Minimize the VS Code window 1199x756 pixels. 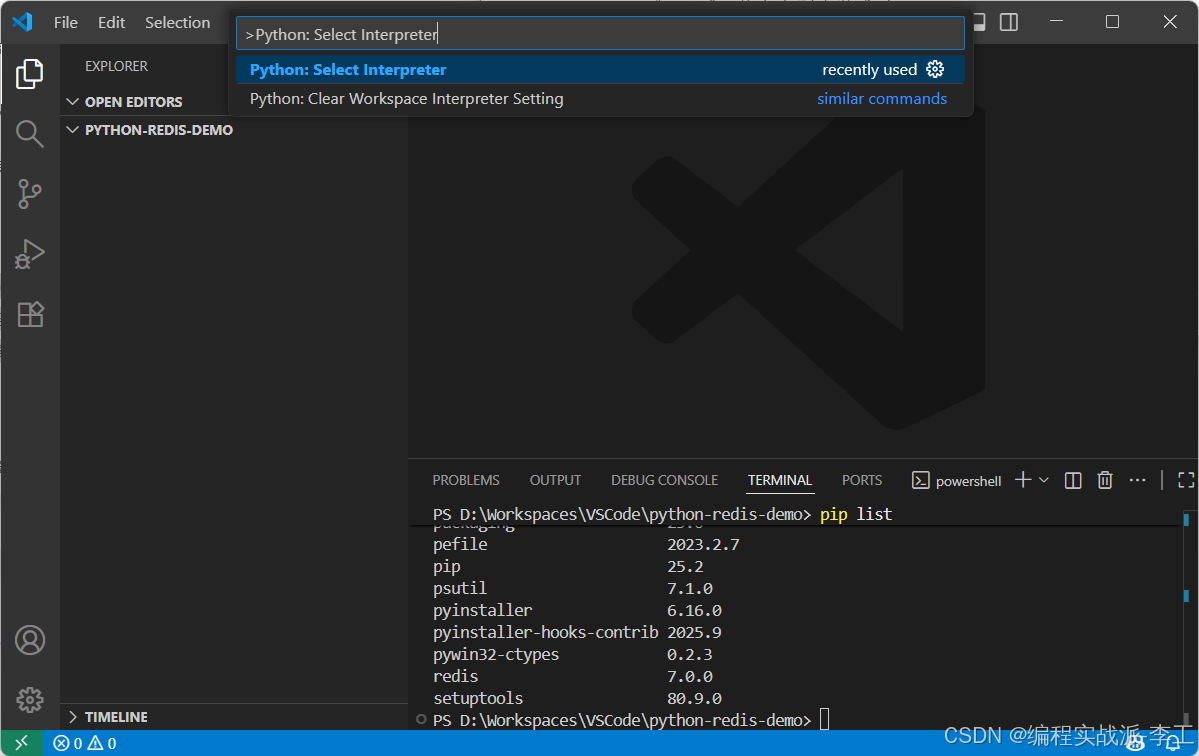[x=1057, y=21]
